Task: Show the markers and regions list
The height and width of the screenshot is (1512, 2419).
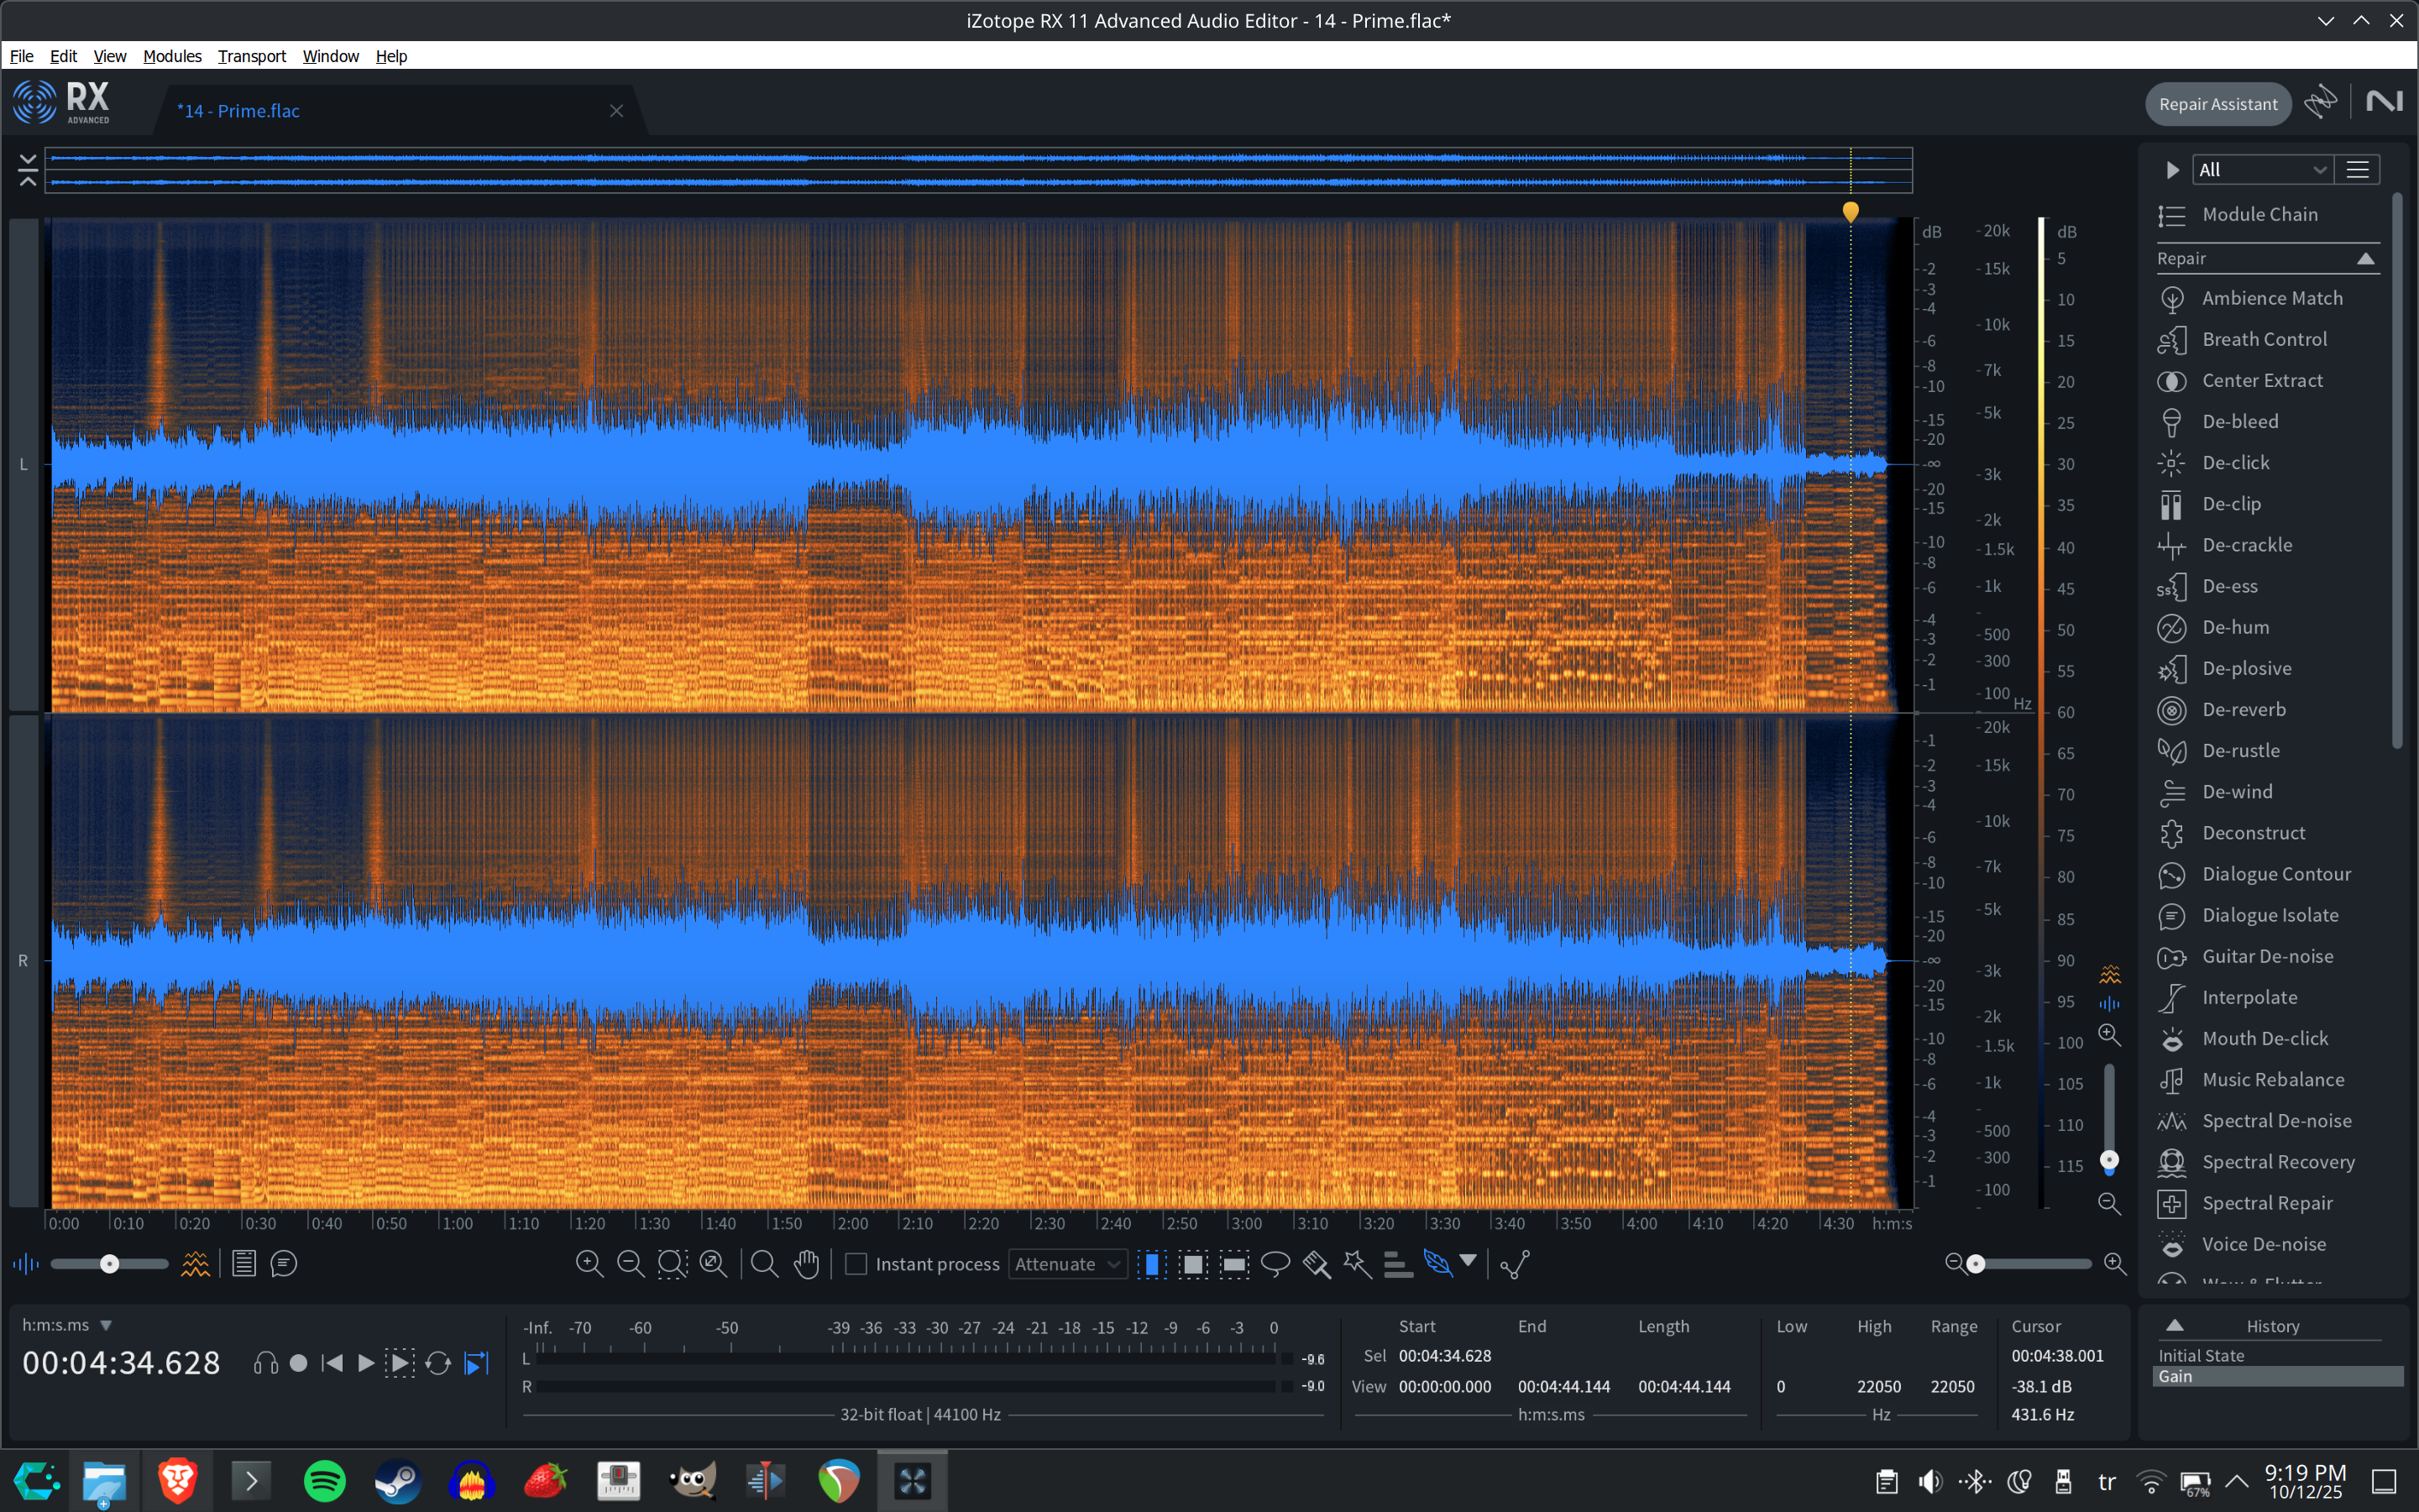Action: click(244, 1264)
